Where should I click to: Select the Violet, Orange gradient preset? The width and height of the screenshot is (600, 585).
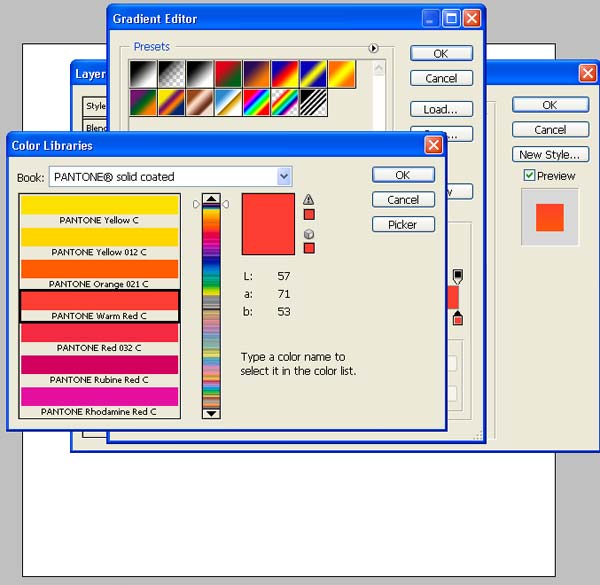256,74
